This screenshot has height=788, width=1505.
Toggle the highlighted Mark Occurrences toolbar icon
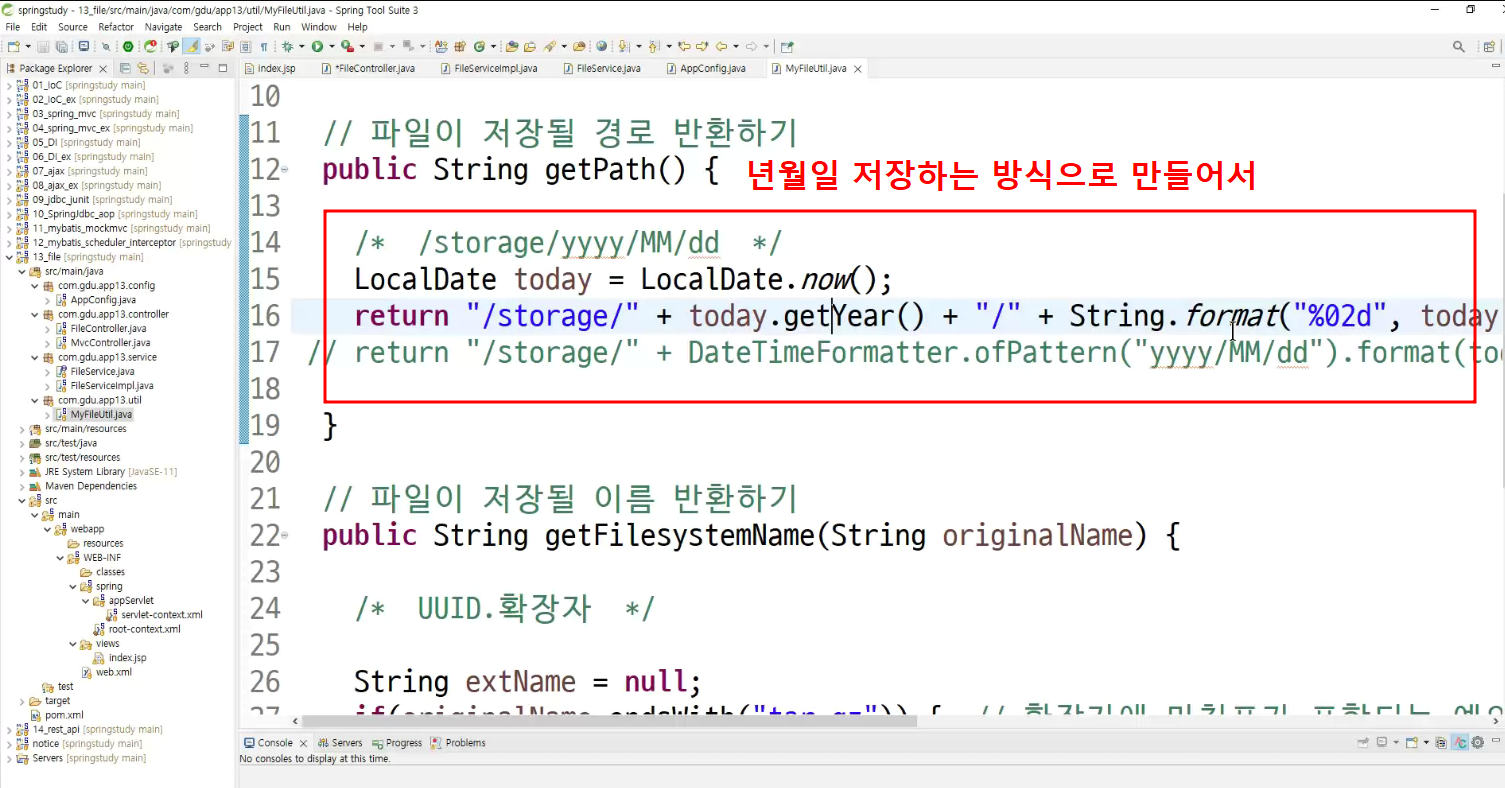coord(191,46)
